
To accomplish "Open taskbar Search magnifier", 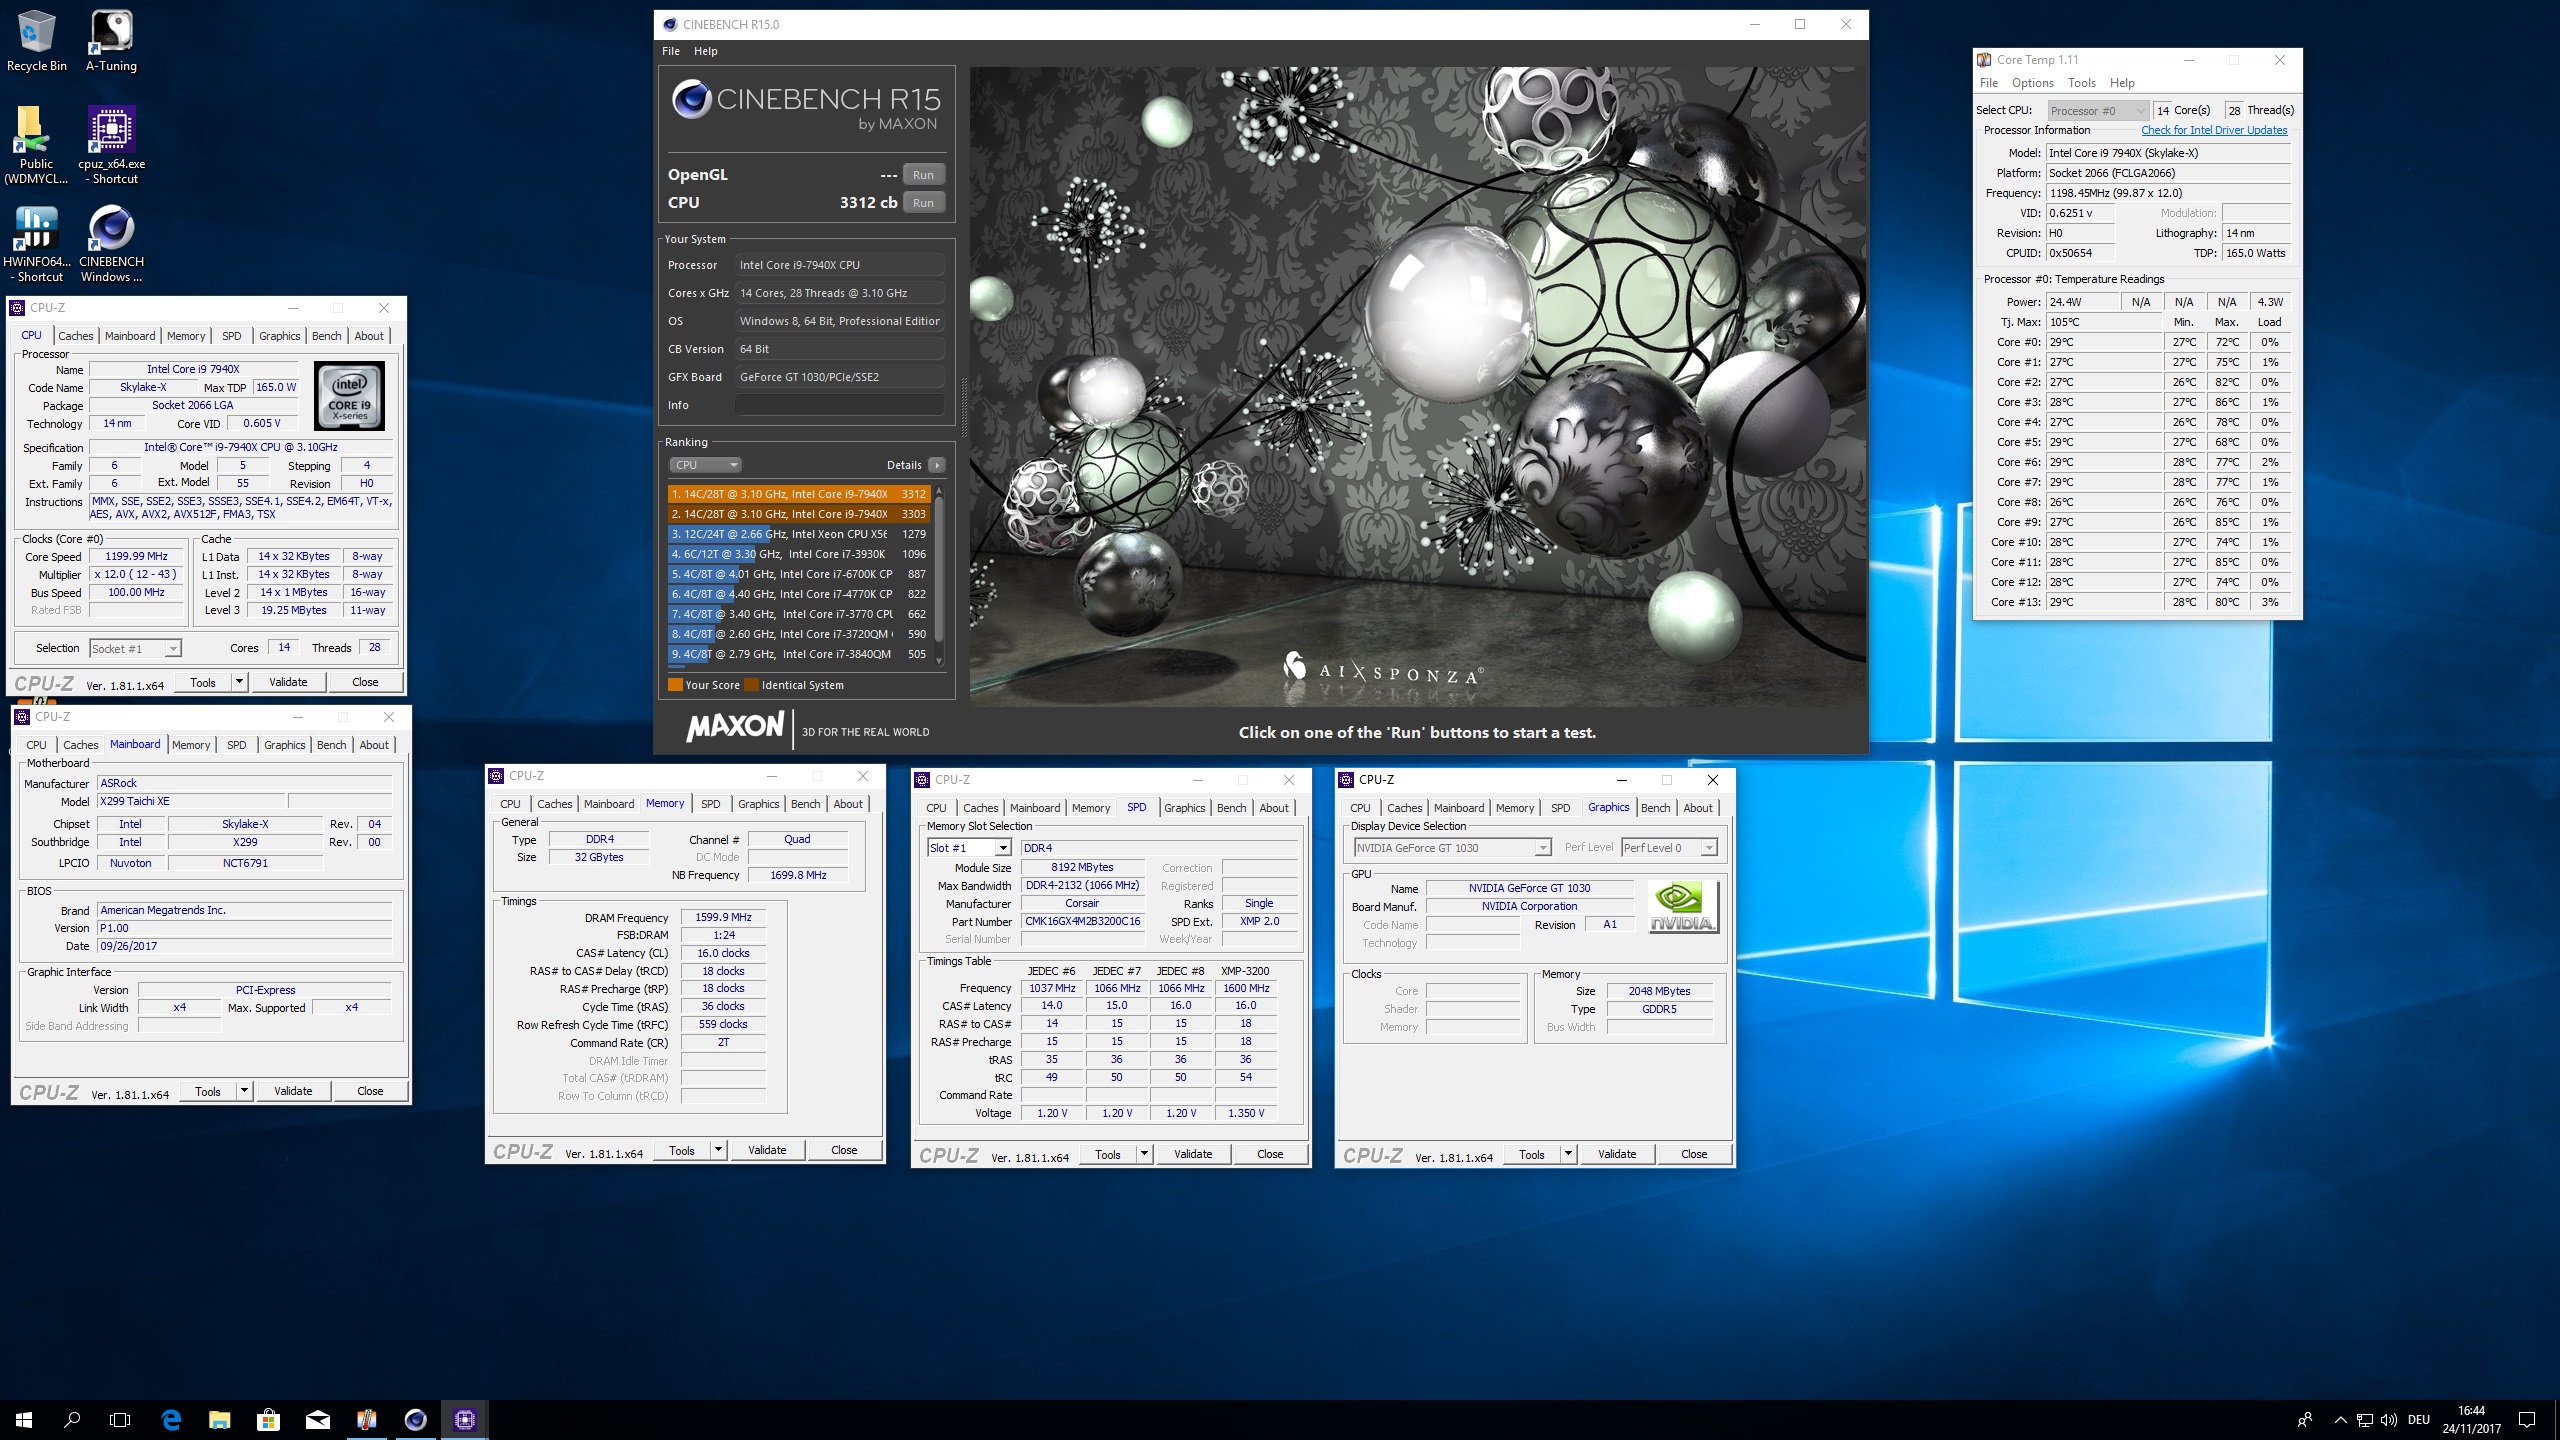I will point(72,1419).
